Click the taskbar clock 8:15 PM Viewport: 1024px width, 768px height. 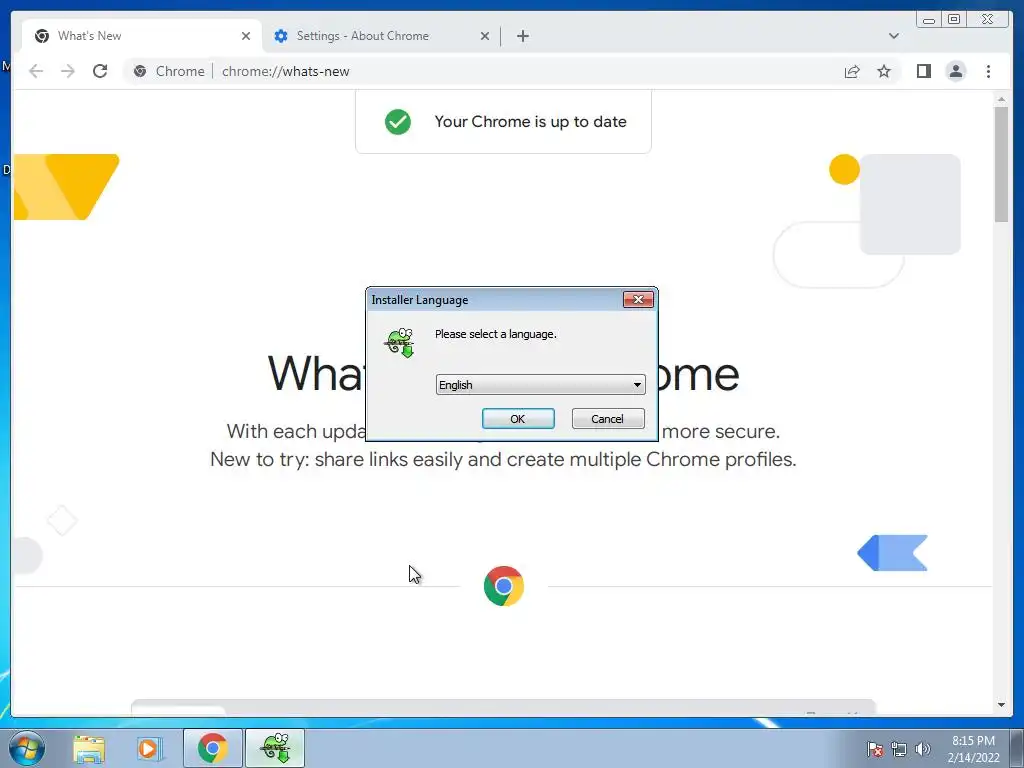pos(973,749)
